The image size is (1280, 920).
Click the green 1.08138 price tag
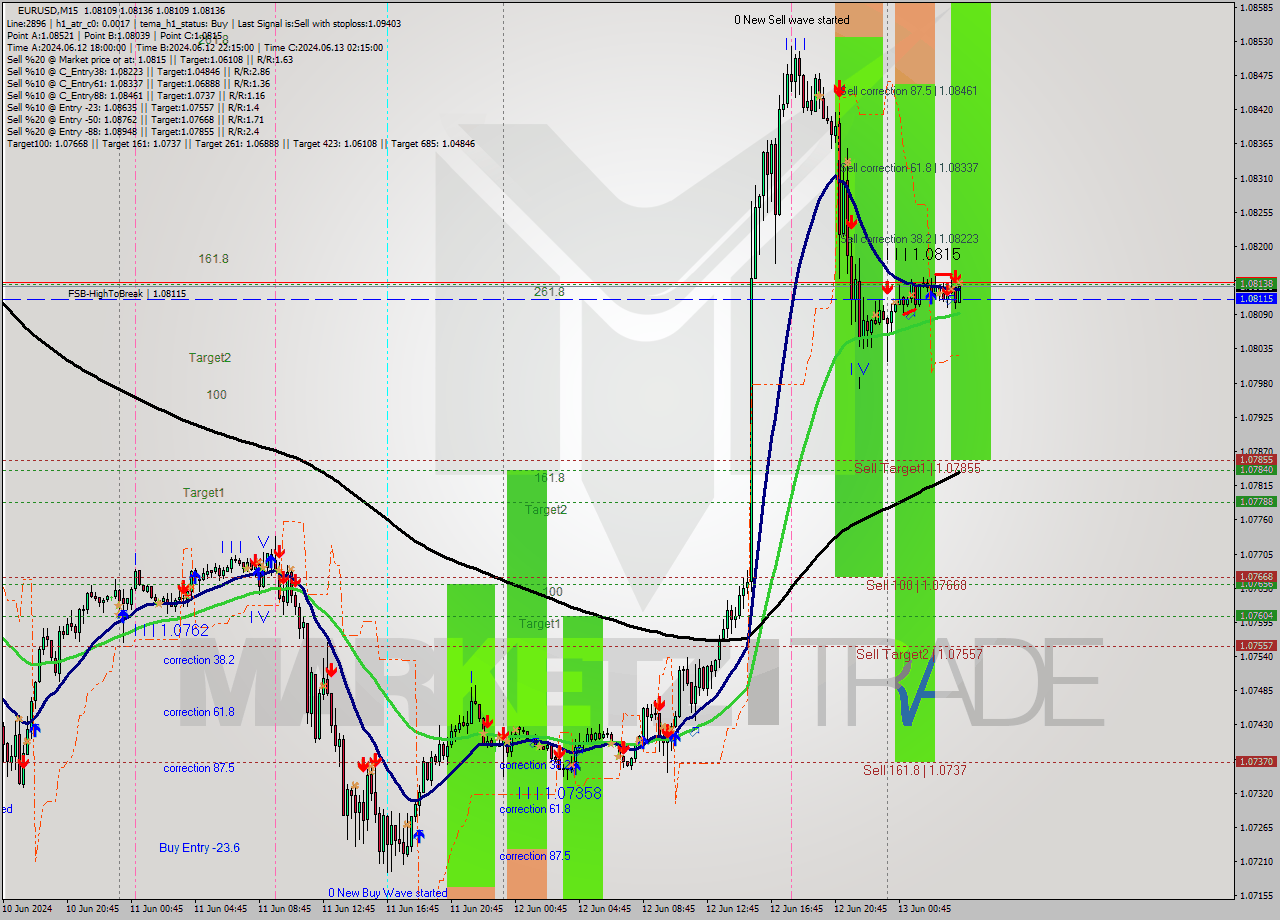click(x=1256, y=284)
